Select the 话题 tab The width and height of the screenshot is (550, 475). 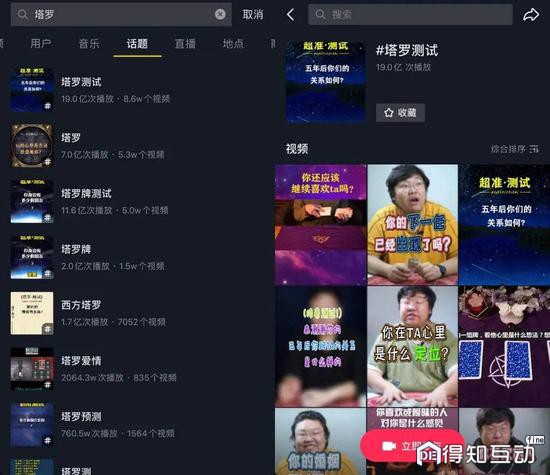tap(137, 44)
